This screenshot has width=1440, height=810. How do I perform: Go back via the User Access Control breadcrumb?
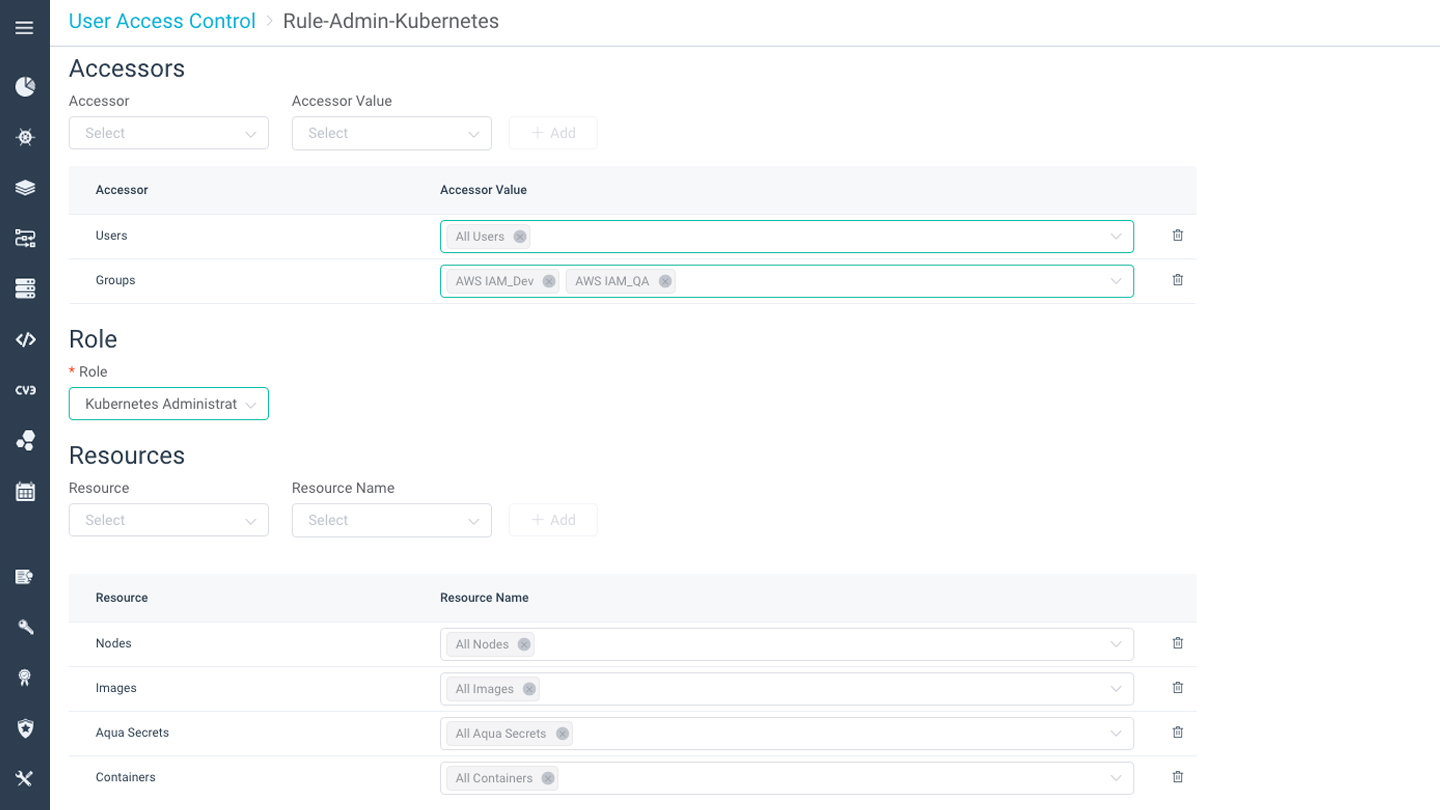[x=161, y=20]
